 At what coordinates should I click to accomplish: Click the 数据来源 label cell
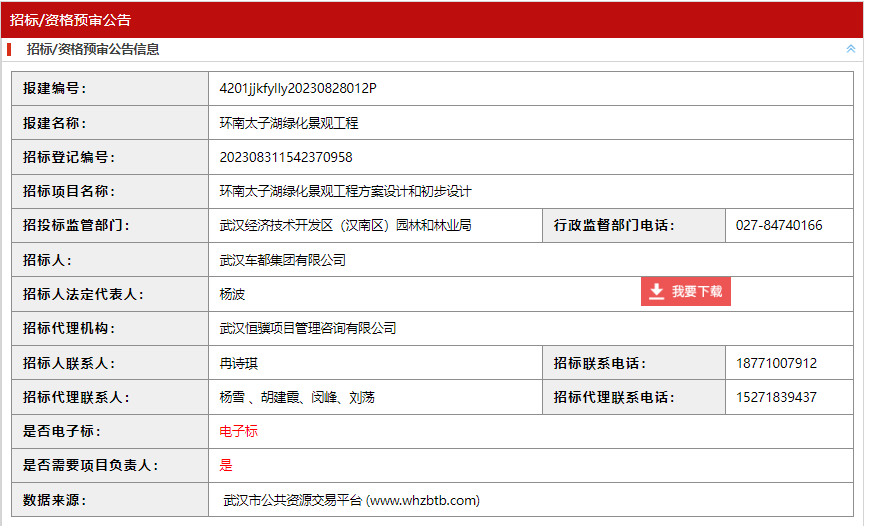(x=110, y=500)
